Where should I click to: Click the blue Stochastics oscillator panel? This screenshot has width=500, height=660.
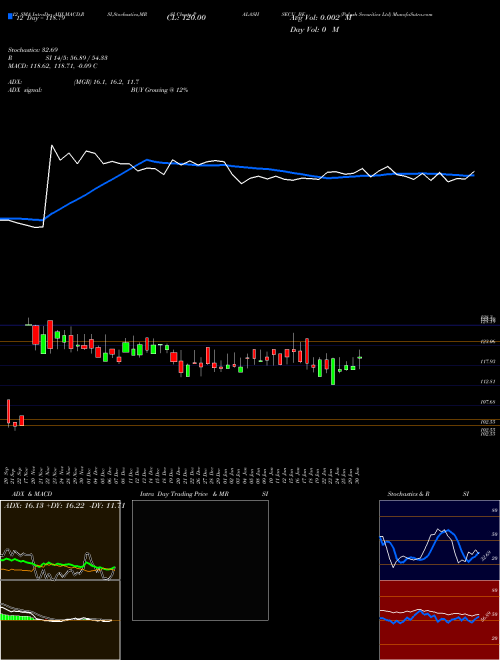[439, 540]
